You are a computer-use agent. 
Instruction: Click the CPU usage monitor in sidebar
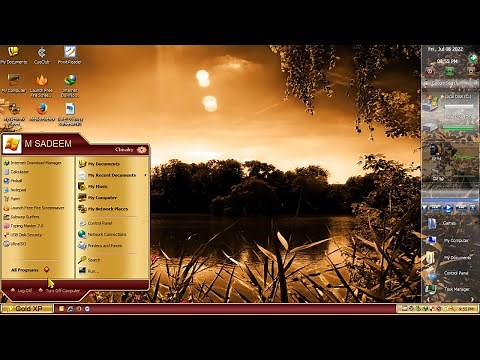pos(450,152)
